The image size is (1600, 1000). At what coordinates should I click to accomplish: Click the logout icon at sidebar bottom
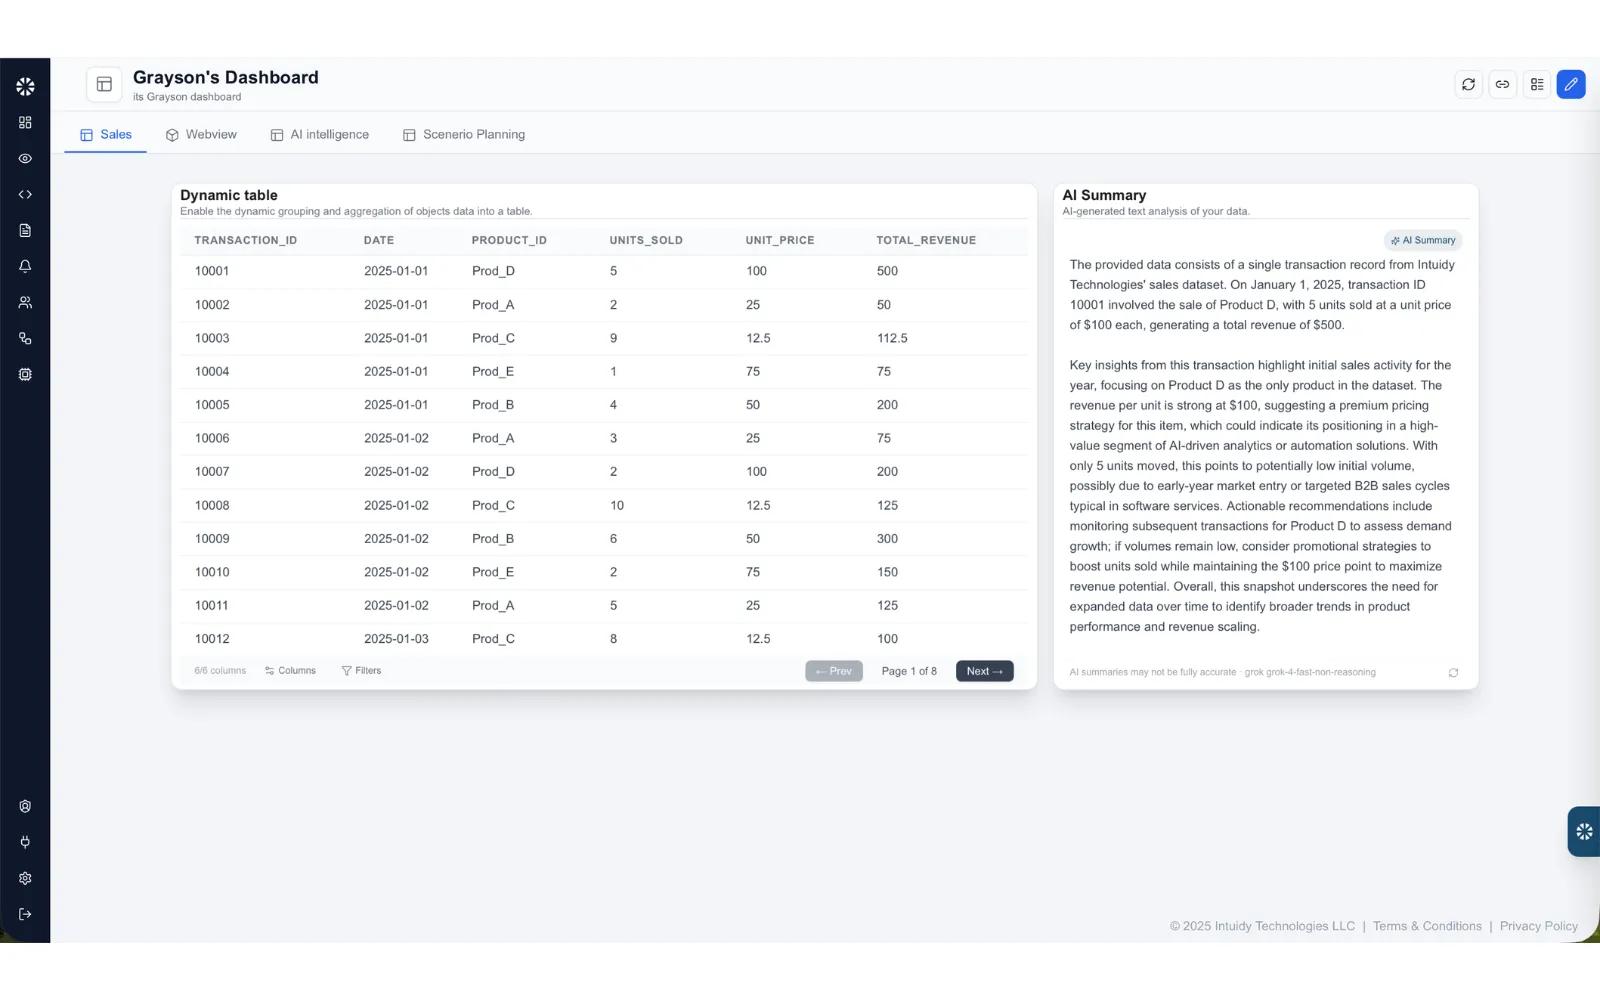click(25, 914)
